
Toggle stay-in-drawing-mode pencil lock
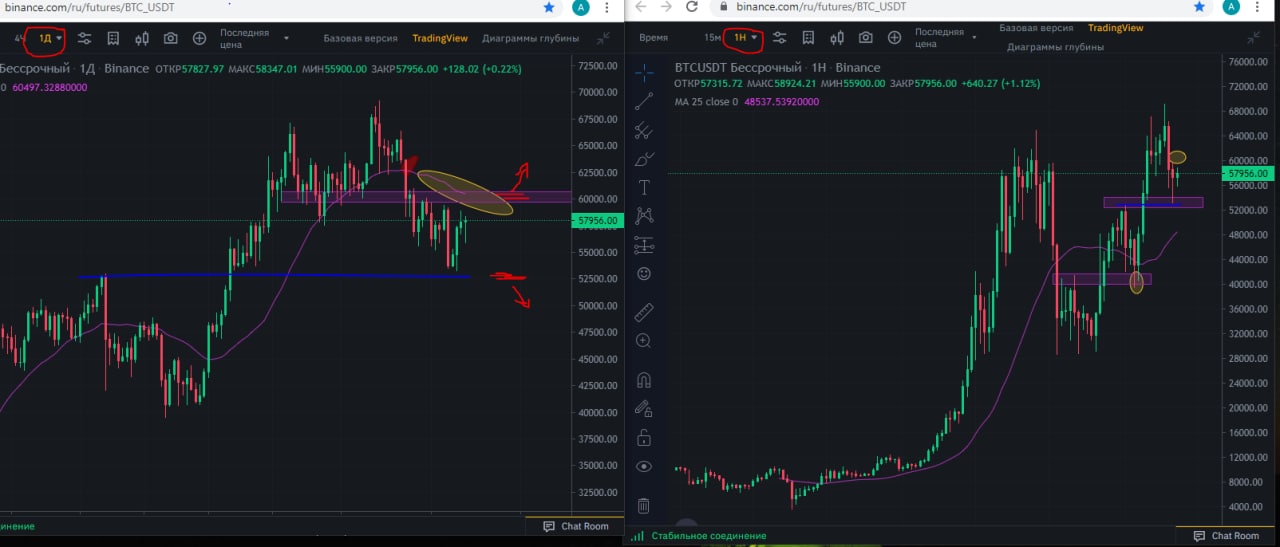click(x=644, y=408)
